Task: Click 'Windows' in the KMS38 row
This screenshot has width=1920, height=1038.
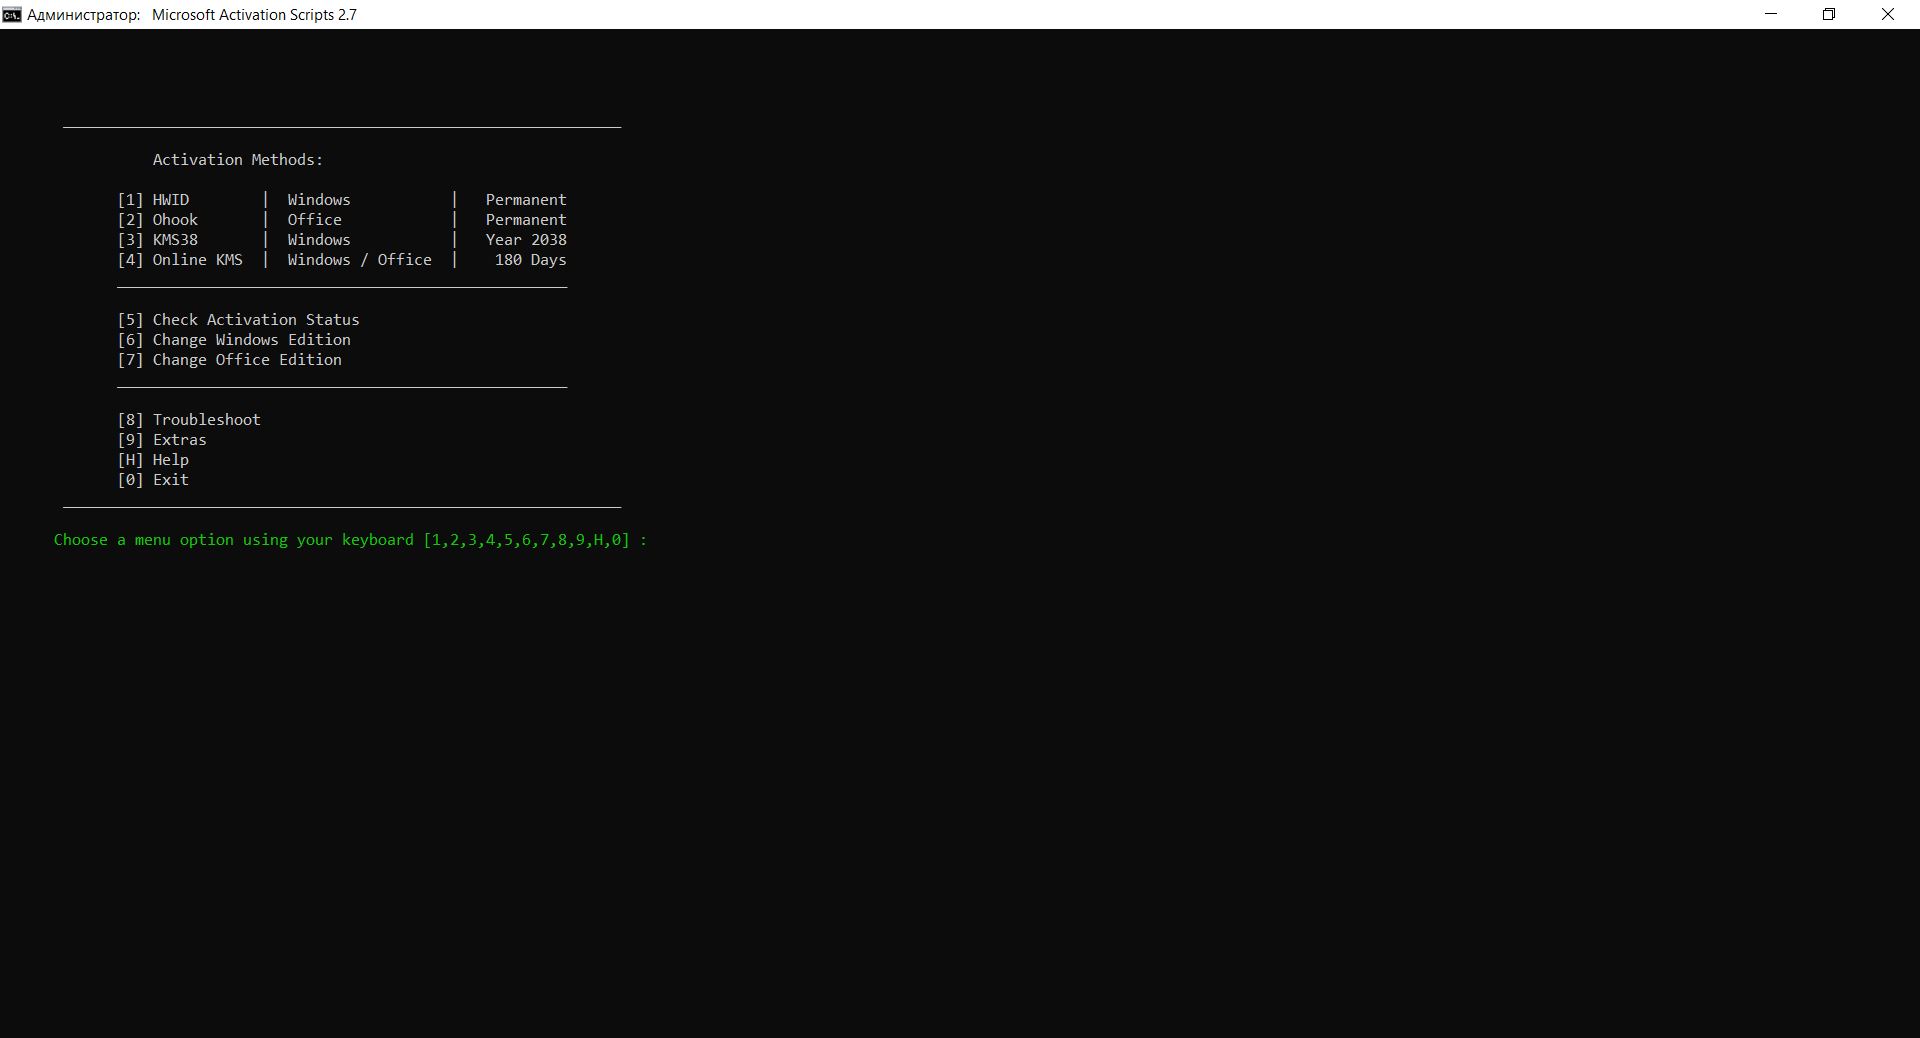Action: [x=319, y=240]
